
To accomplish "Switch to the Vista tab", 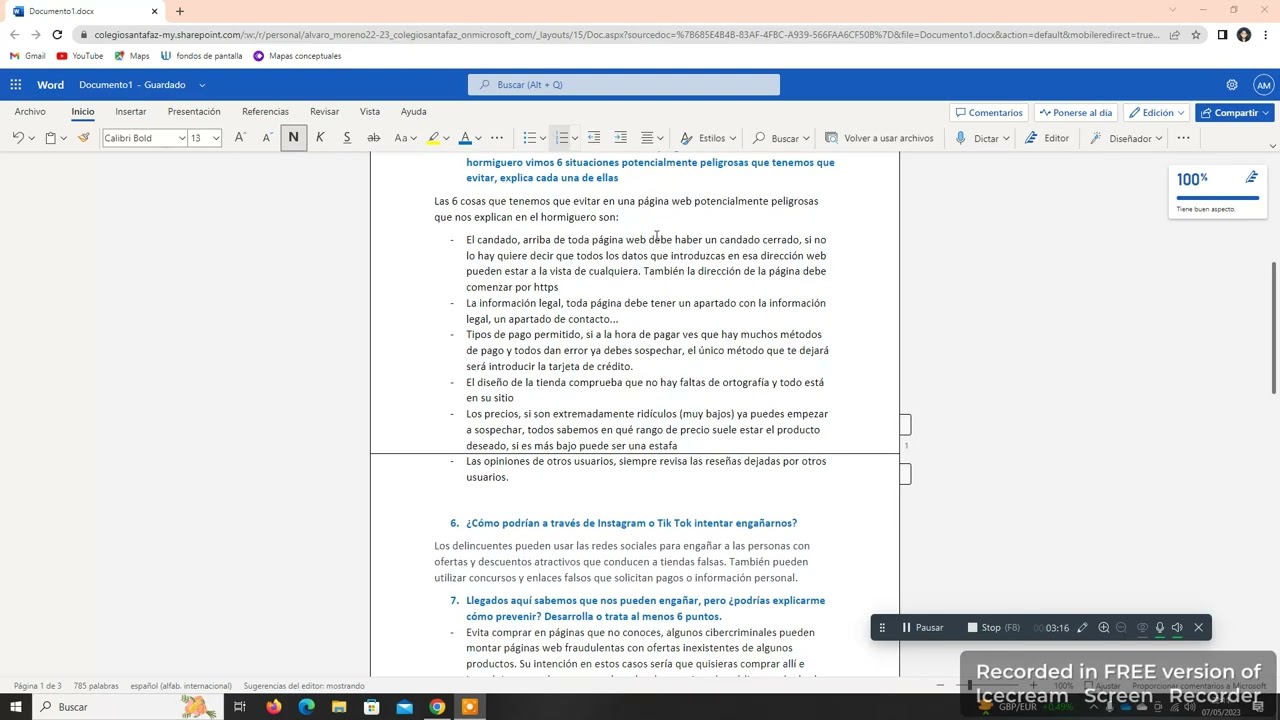I will pos(370,112).
